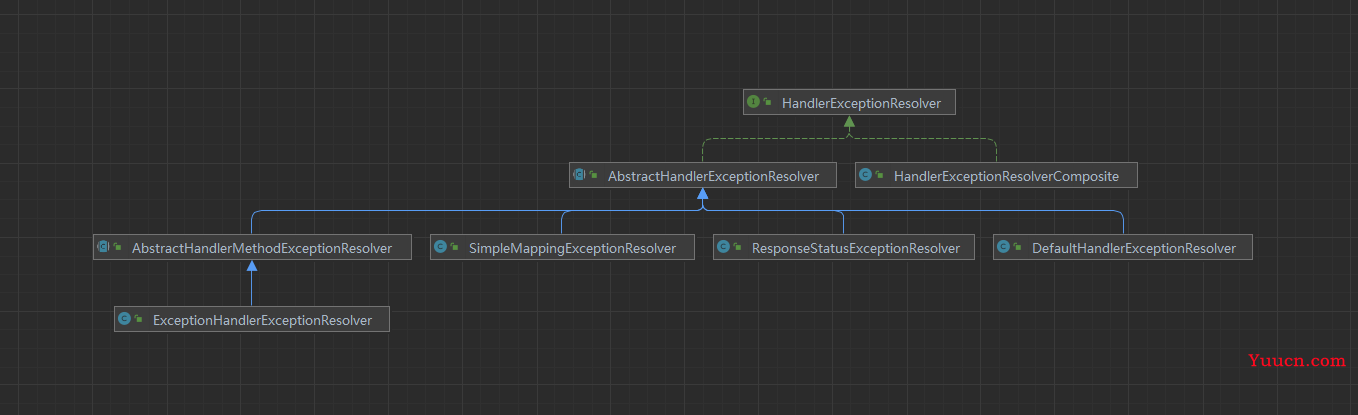Click the class icon on HandlerExceptionResolverComposite

point(865,176)
